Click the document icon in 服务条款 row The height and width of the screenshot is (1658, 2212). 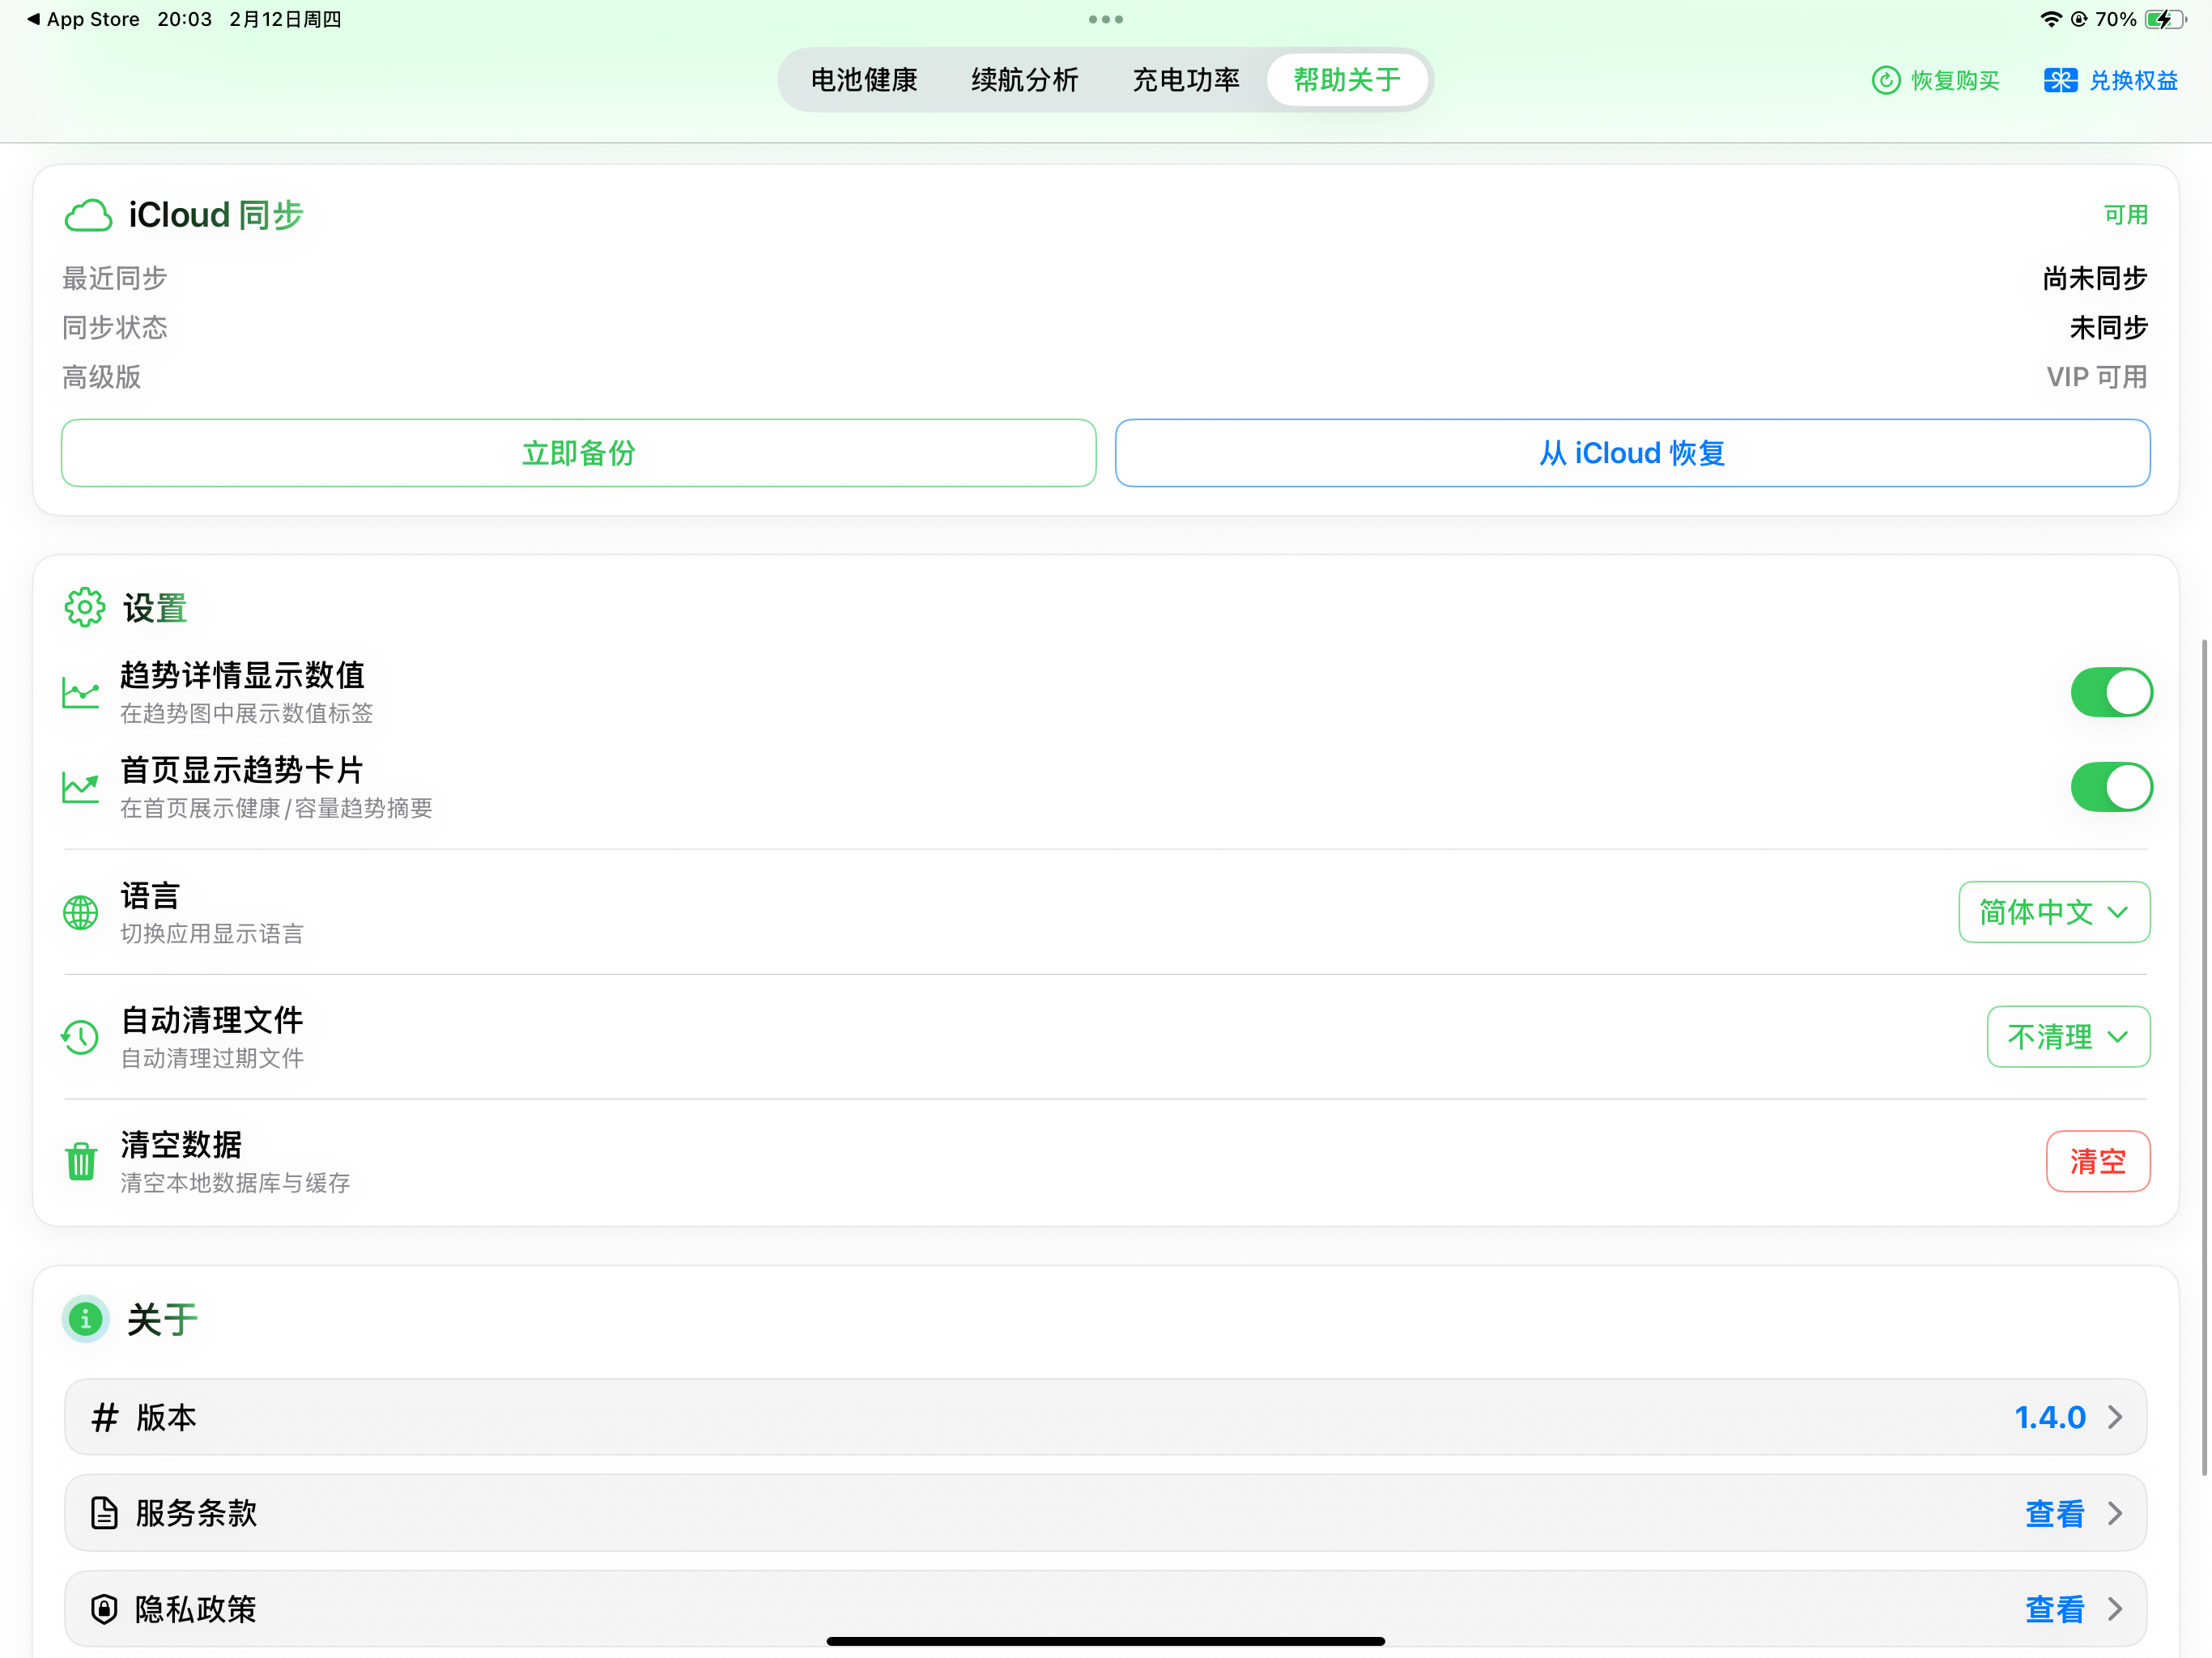click(104, 1513)
